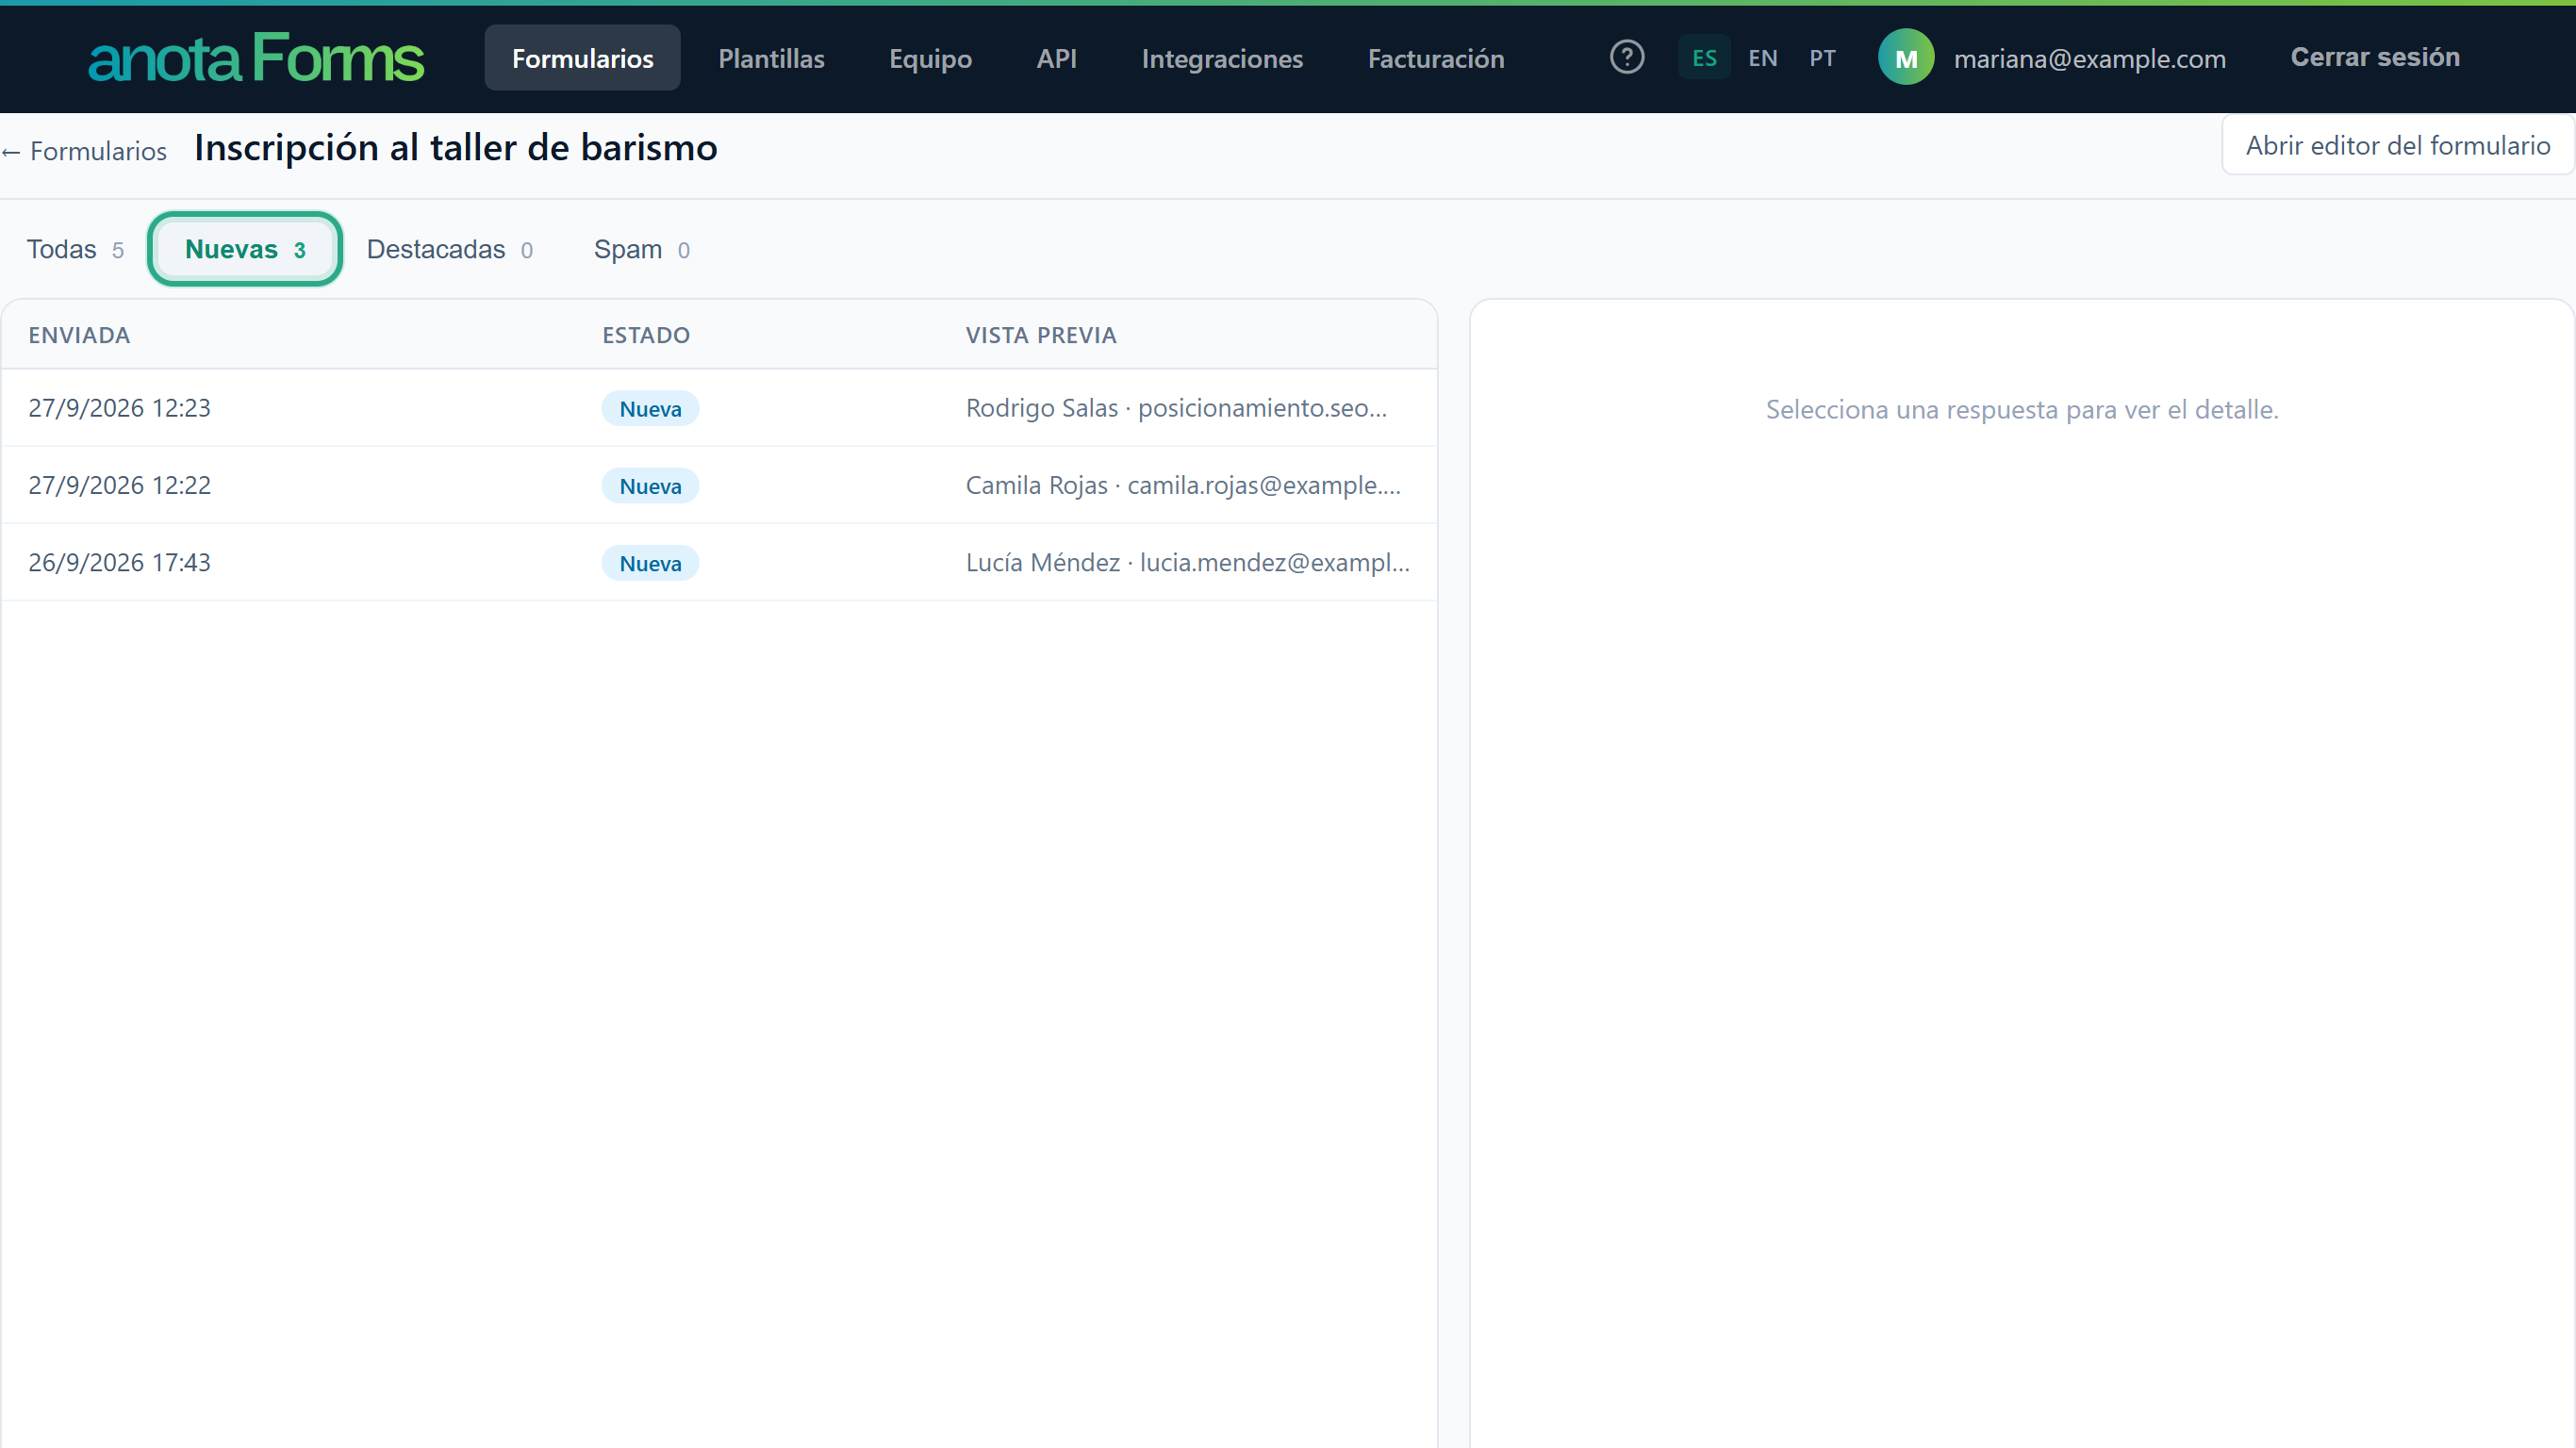Screen dimensions: 2576x1448
Task: Select the Nuevas tab
Action: pos(245,249)
